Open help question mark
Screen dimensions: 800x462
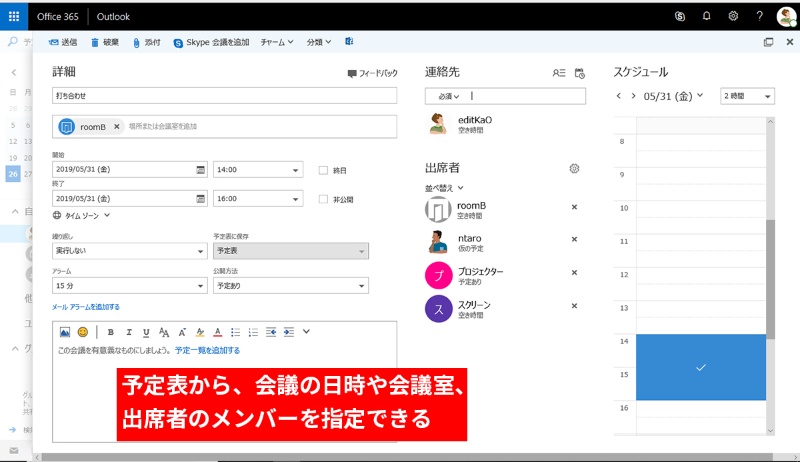click(759, 16)
